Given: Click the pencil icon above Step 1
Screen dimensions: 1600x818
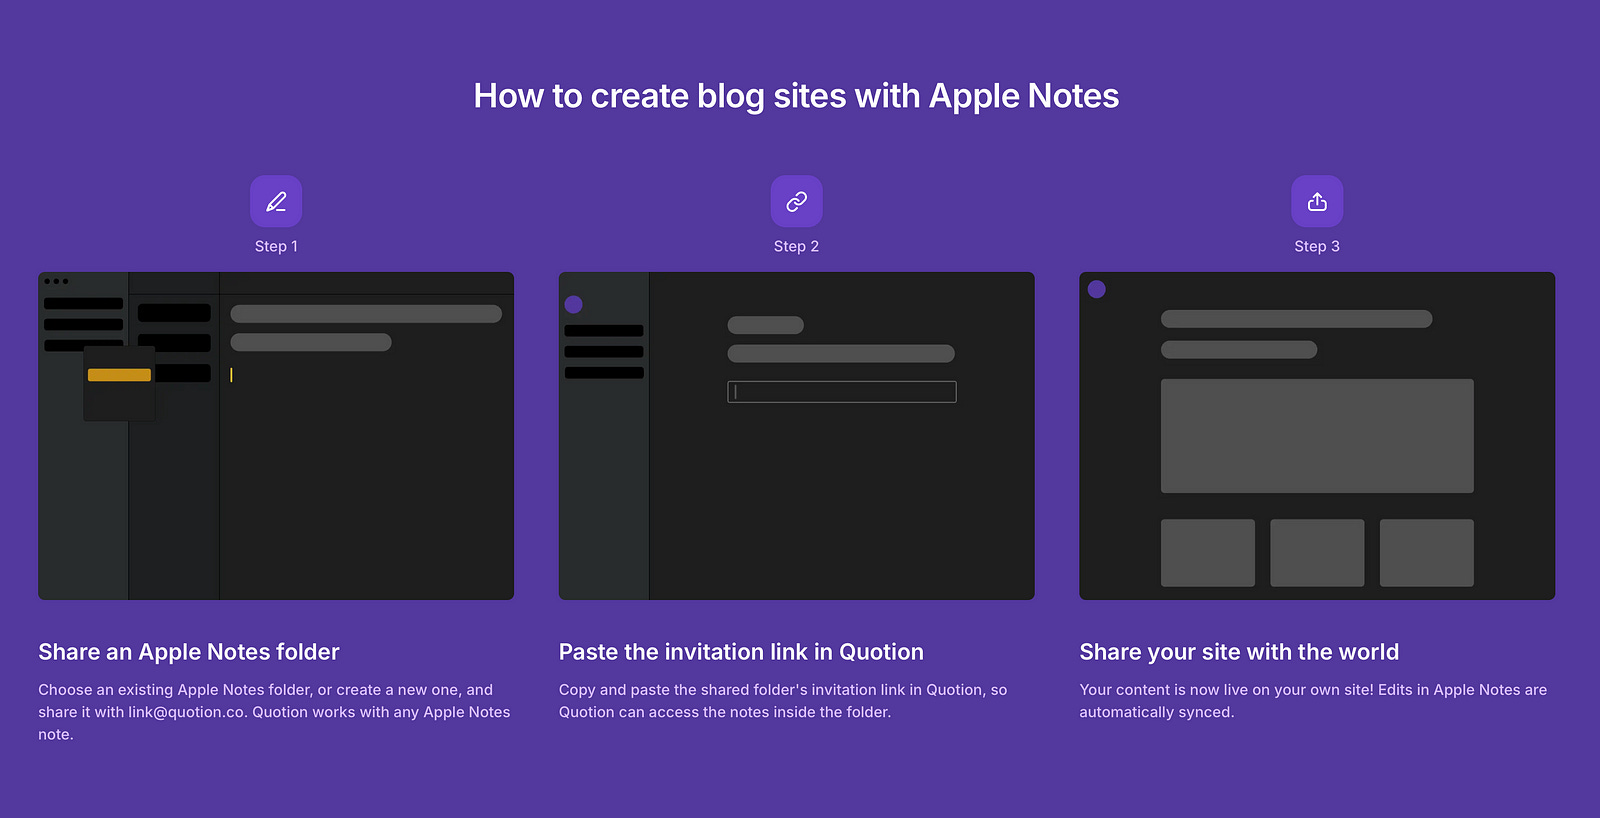Looking at the screenshot, I should click(x=276, y=202).
